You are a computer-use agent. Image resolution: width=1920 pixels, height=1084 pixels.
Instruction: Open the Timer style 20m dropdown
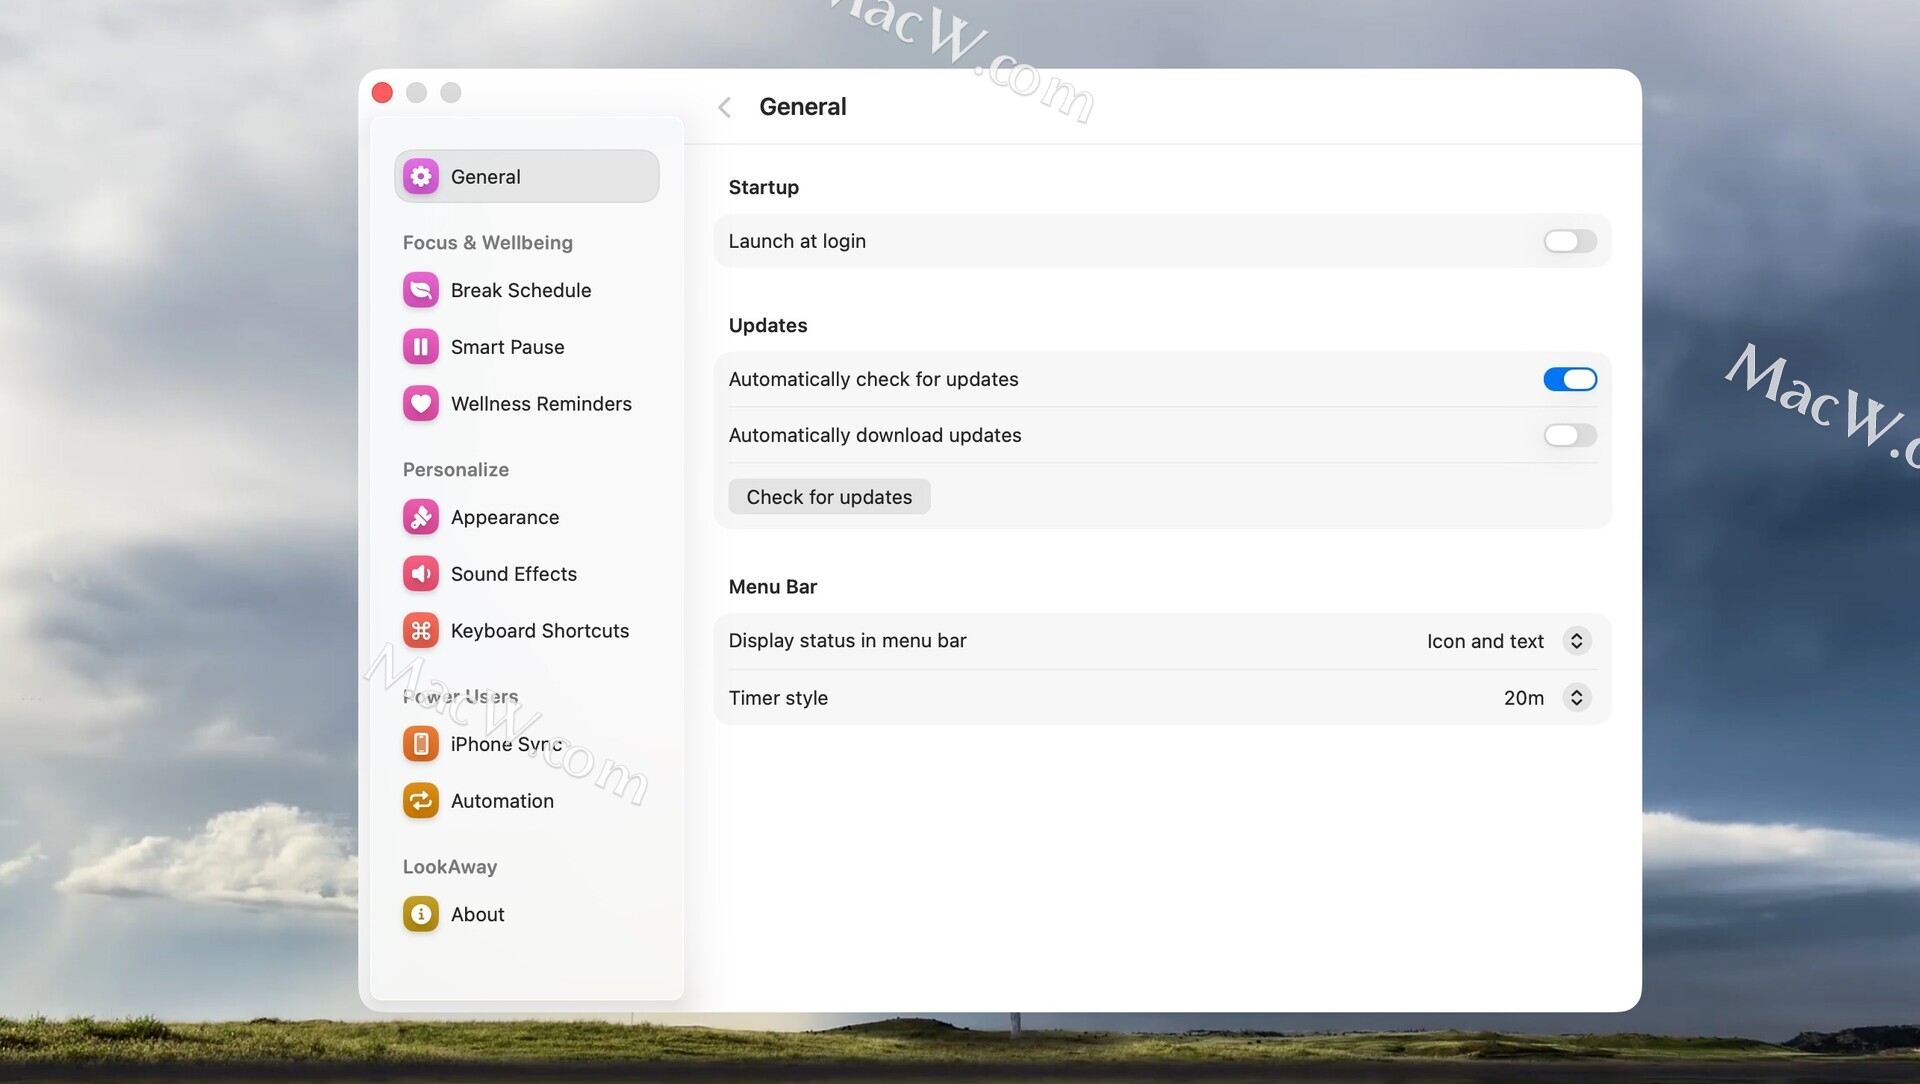pyautogui.click(x=1576, y=698)
